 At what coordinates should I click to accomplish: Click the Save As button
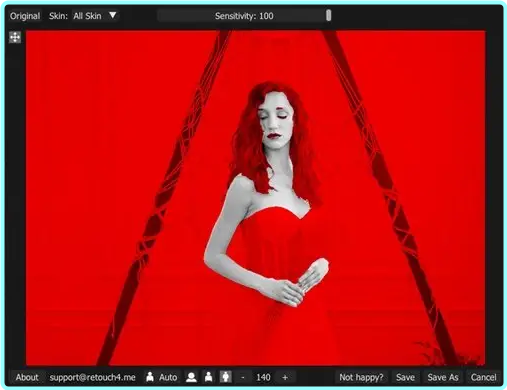[443, 377]
